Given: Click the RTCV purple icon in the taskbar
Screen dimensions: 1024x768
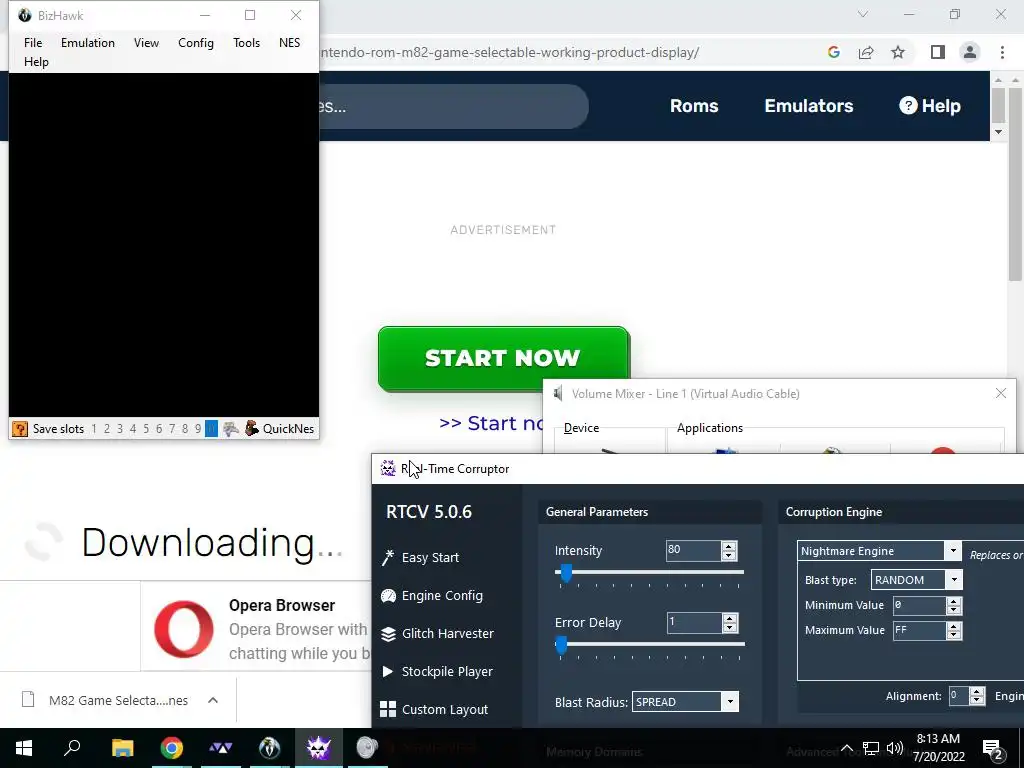Looking at the screenshot, I should pyautogui.click(x=318, y=748).
